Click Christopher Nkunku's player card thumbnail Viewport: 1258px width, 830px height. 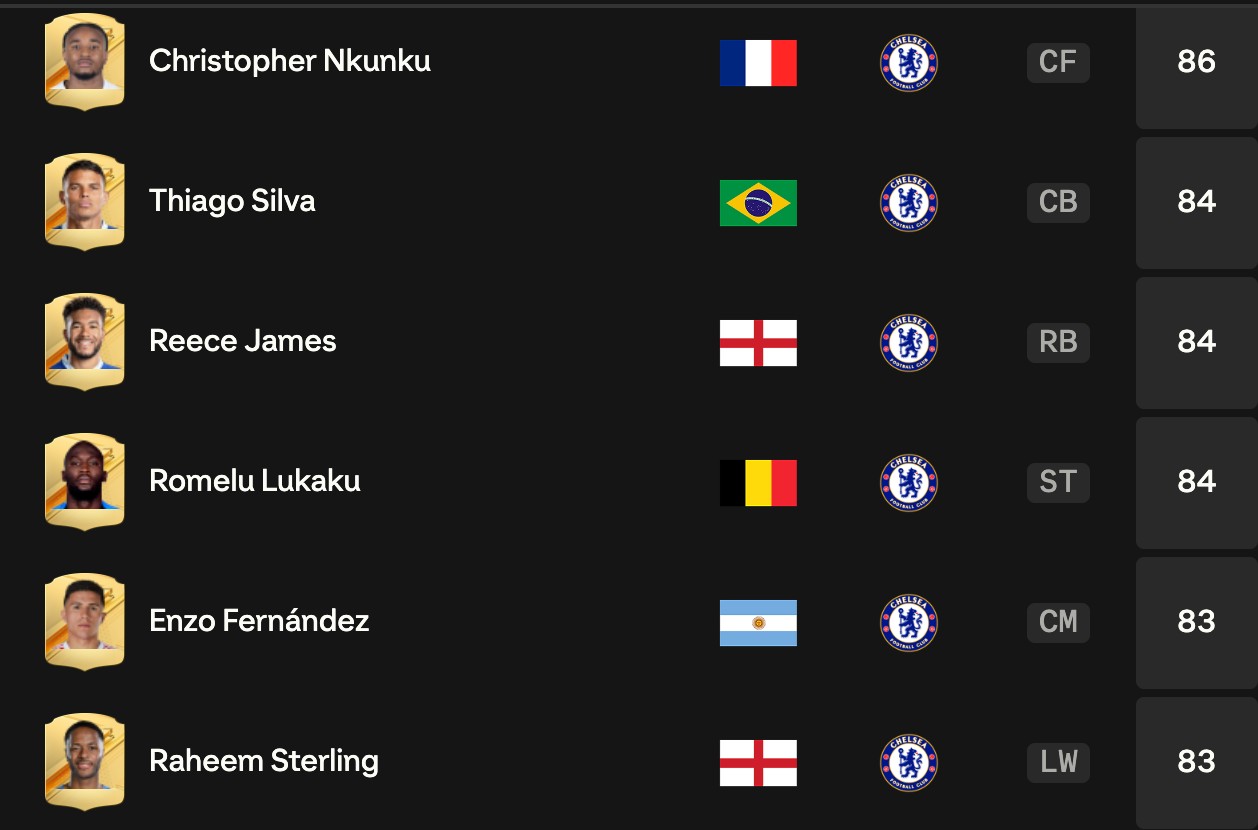[85, 61]
